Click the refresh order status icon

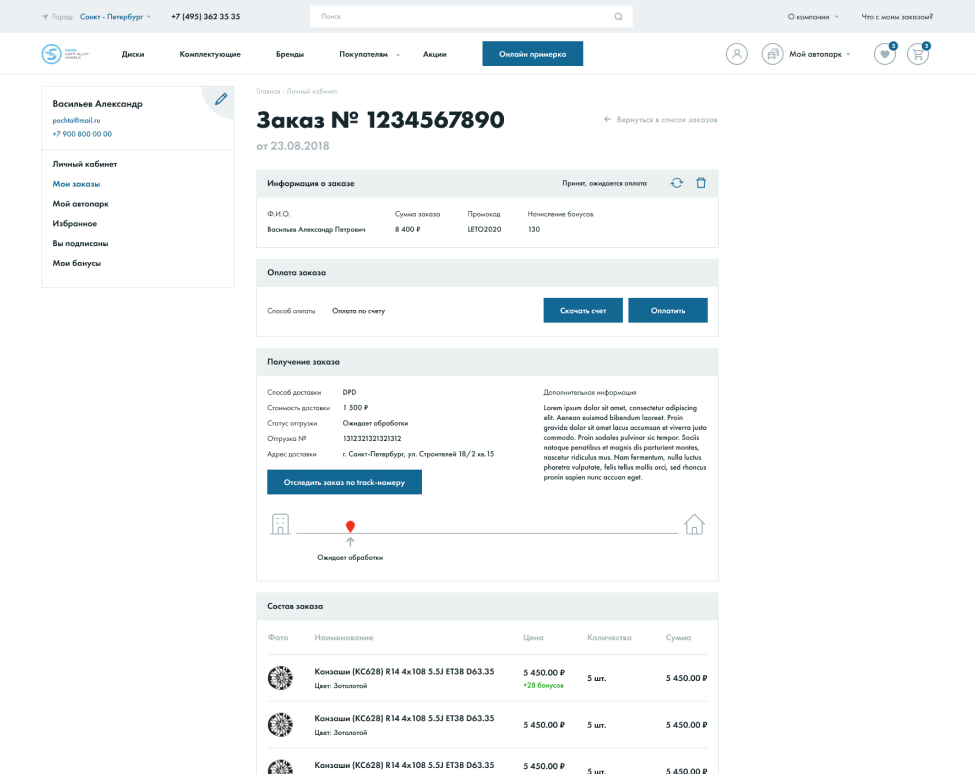(677, 183)
